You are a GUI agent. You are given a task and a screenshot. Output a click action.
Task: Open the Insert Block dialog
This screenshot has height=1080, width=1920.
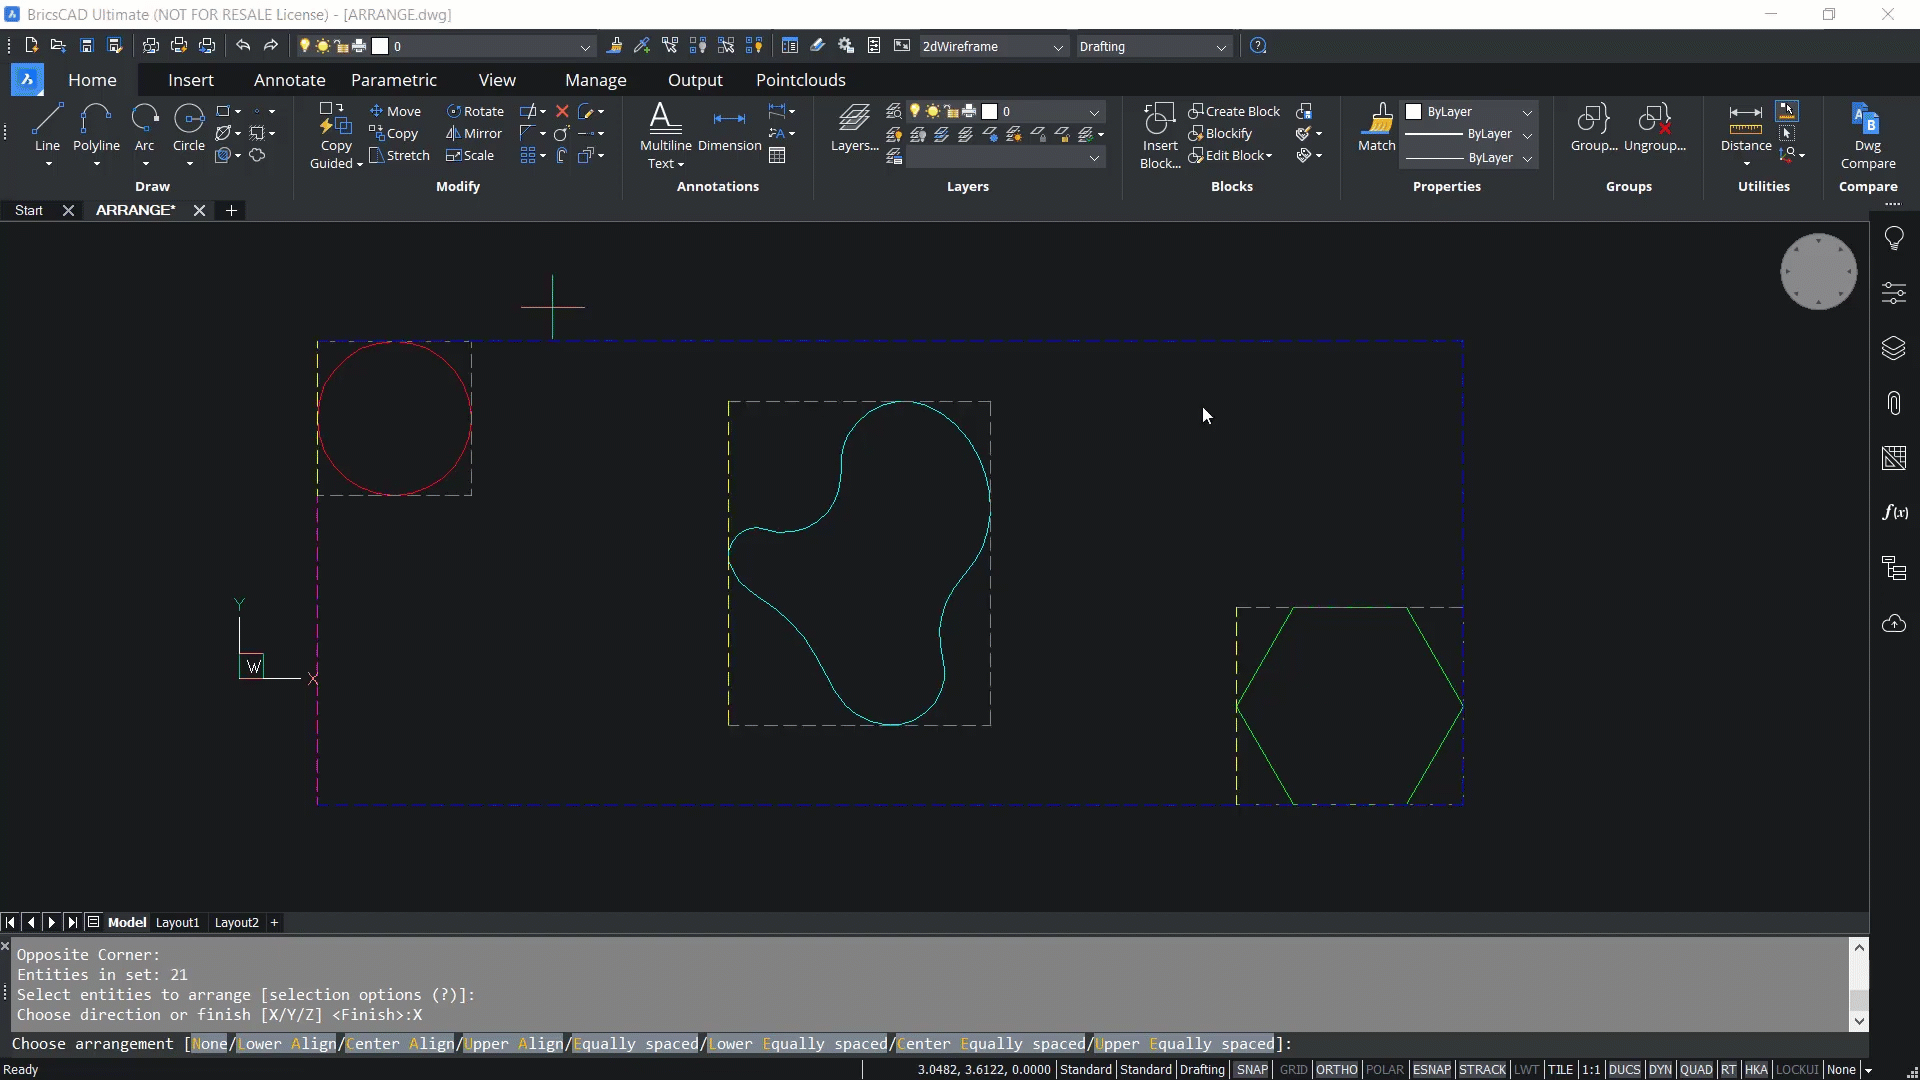[x=1160, y=135]
